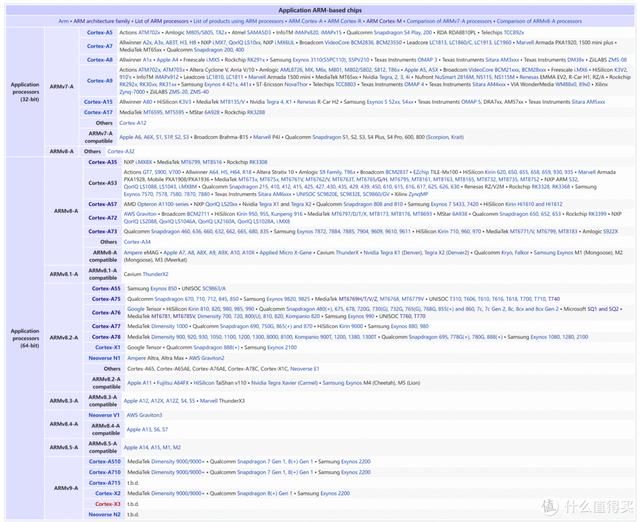
Task: Open Comparison of ARMv7-A processors link
Action: pyautogui.click(x=449, y=21)
